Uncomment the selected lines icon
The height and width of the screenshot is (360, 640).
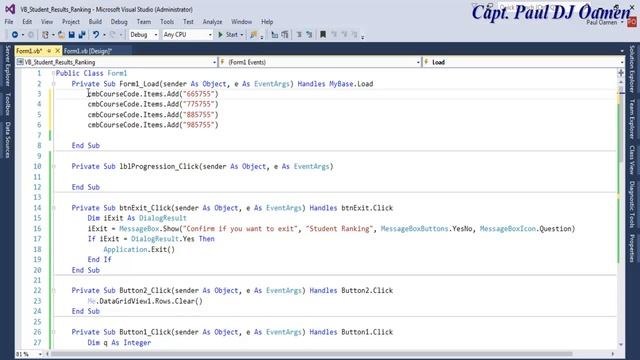pyautogui.click(x=309, y=35)
